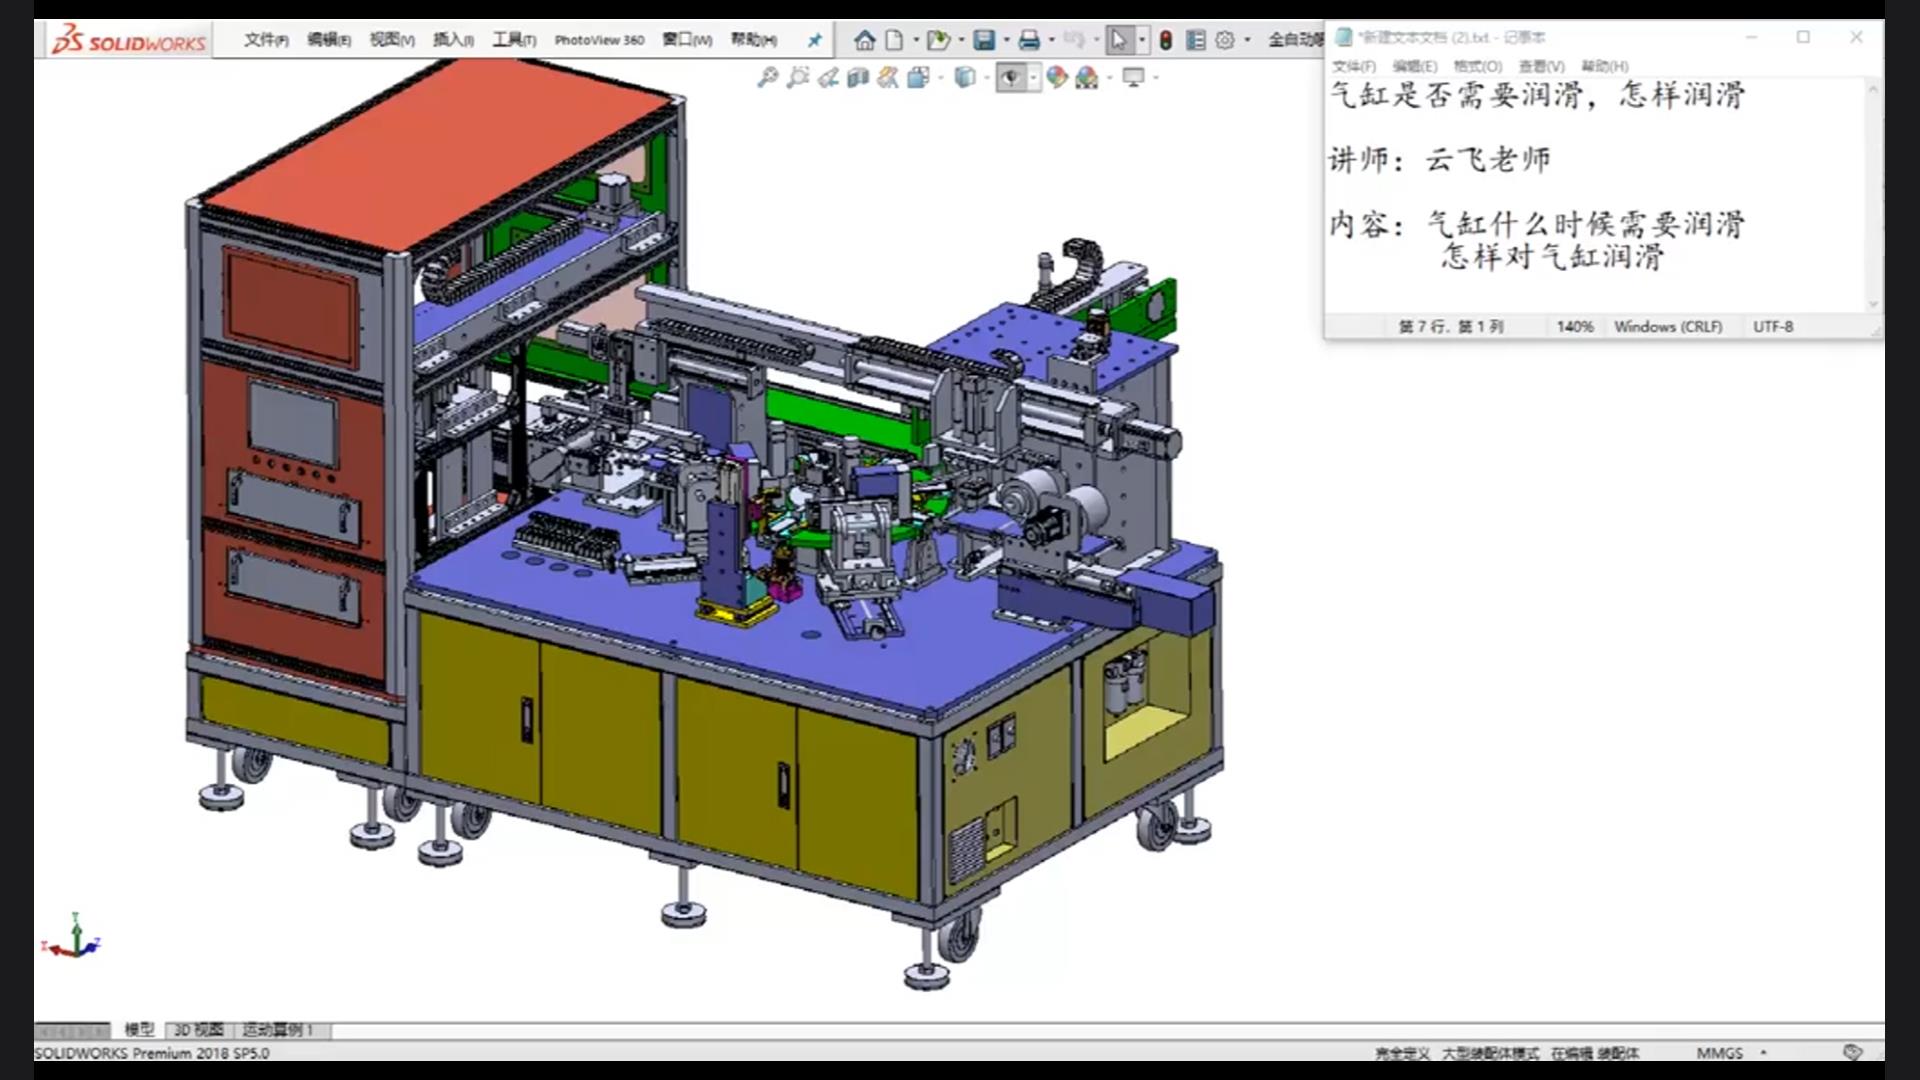Open the 视图(V) menu in SOLIDWORKS
Screen dimensions: 1920x1080
click(x=392, y=40)
